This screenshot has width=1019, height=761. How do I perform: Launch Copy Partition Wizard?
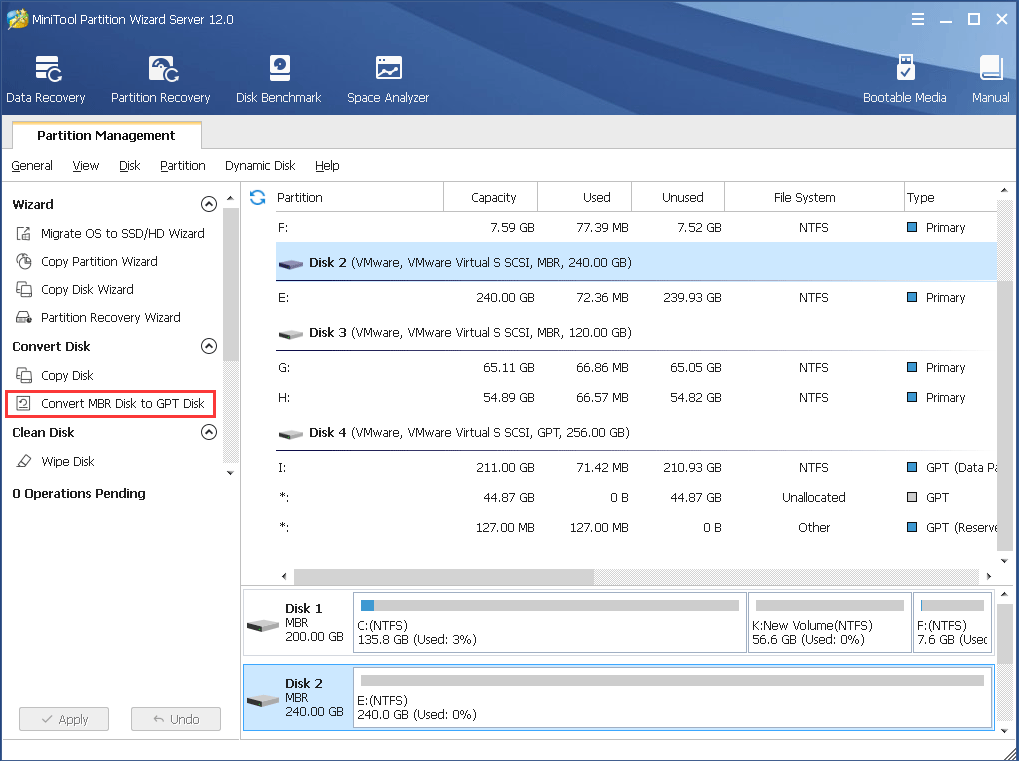point(99,261)
